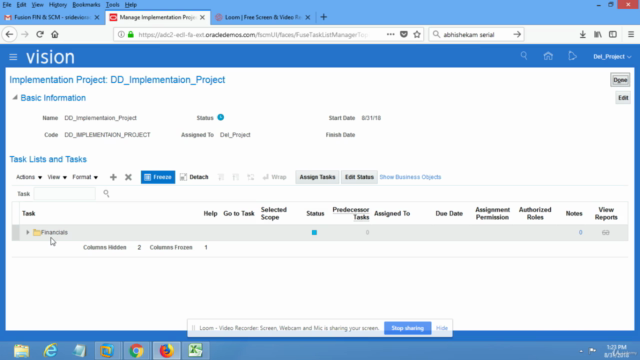Toggle the Freeze column button
Screen dimensions: 640x360
(158, 177)
